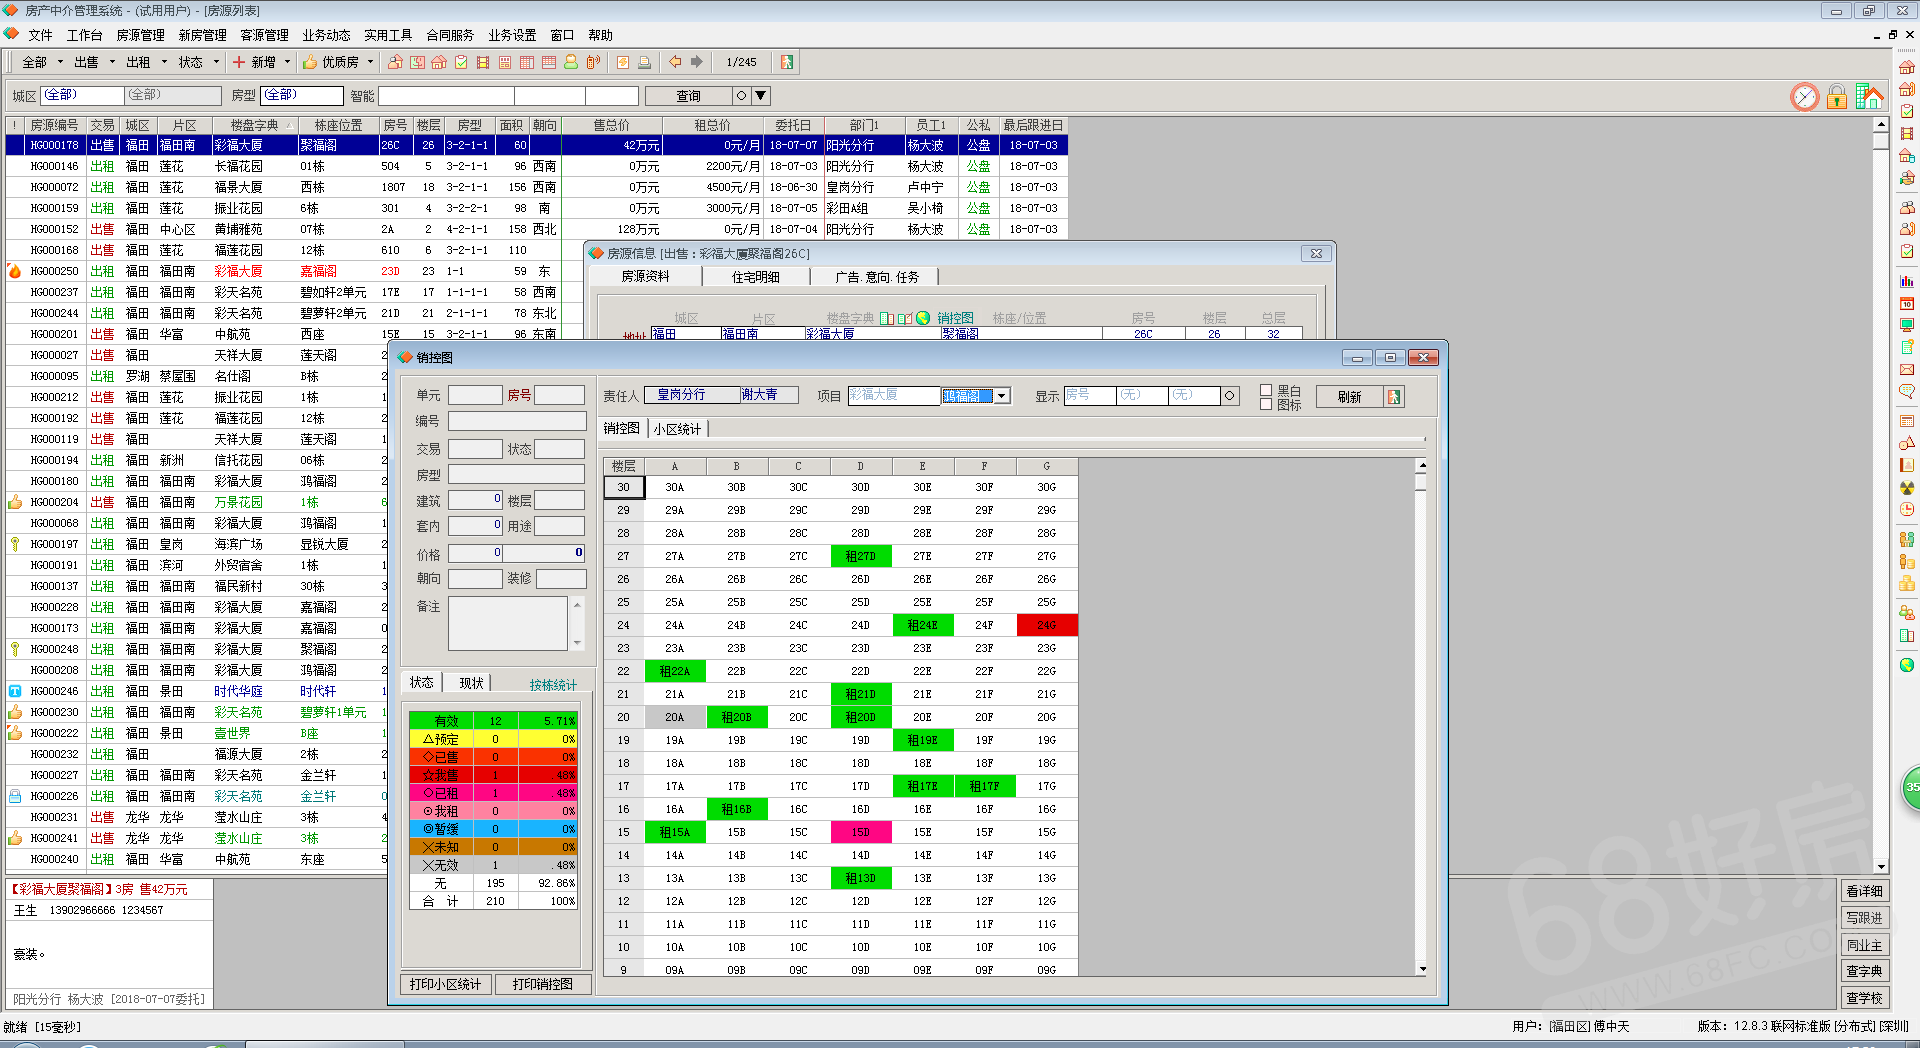Screen dimensions: 1920x1048
Task: Click the orange clock icon
Action: (x=1804, y=97)
